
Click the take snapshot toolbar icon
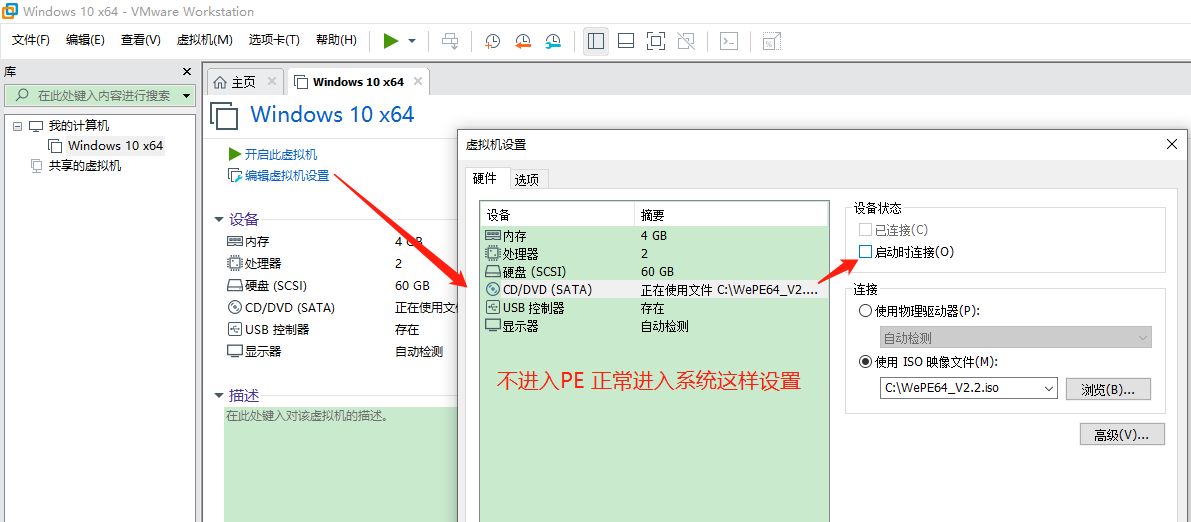[492, 41]
